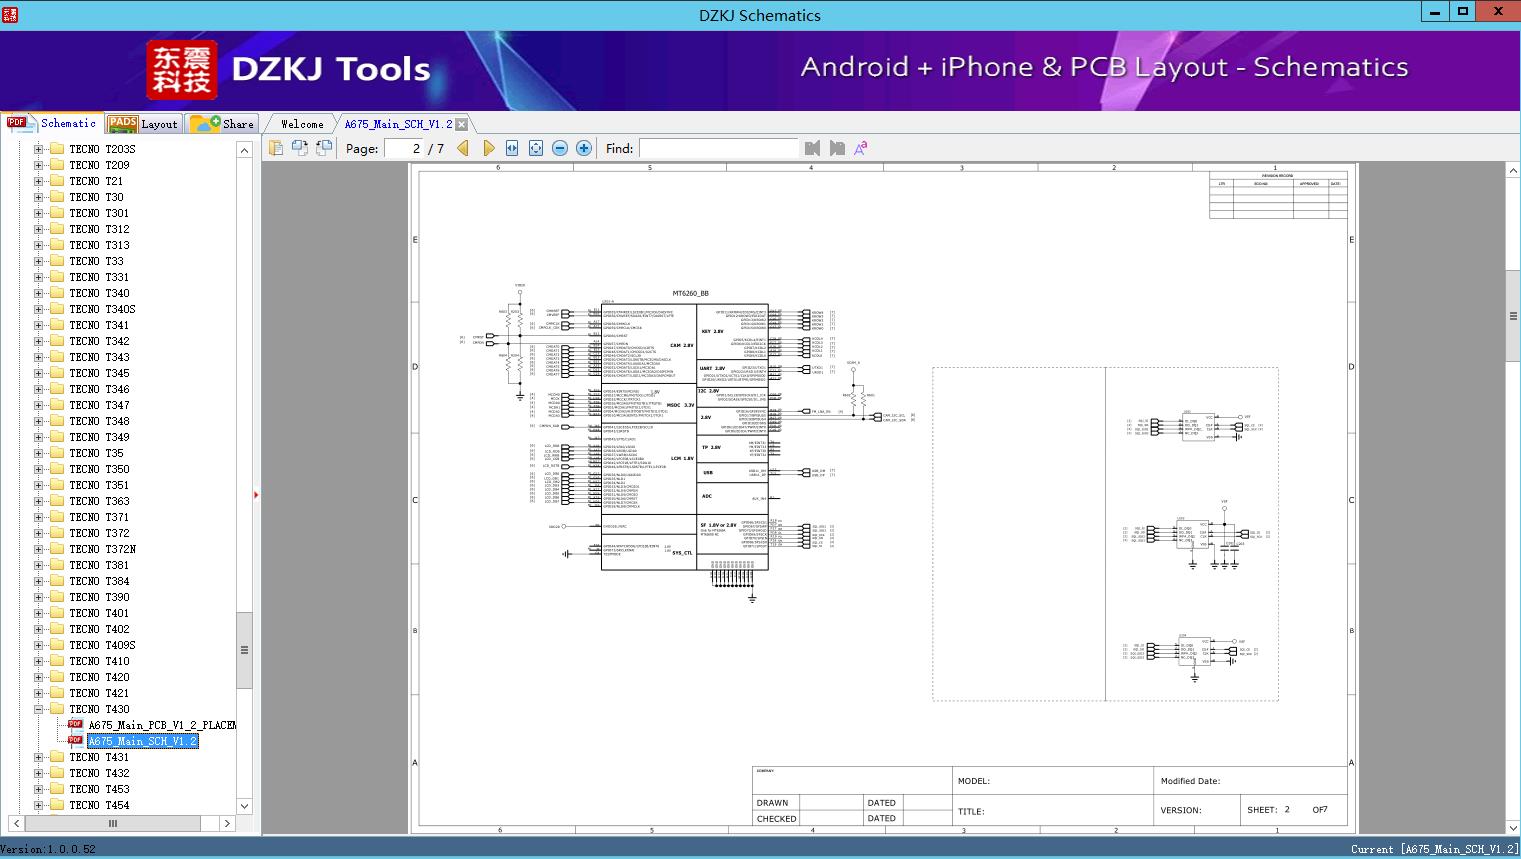Click the TECNO T453 folder icon
1521x859 pixels.
point(57,789)
